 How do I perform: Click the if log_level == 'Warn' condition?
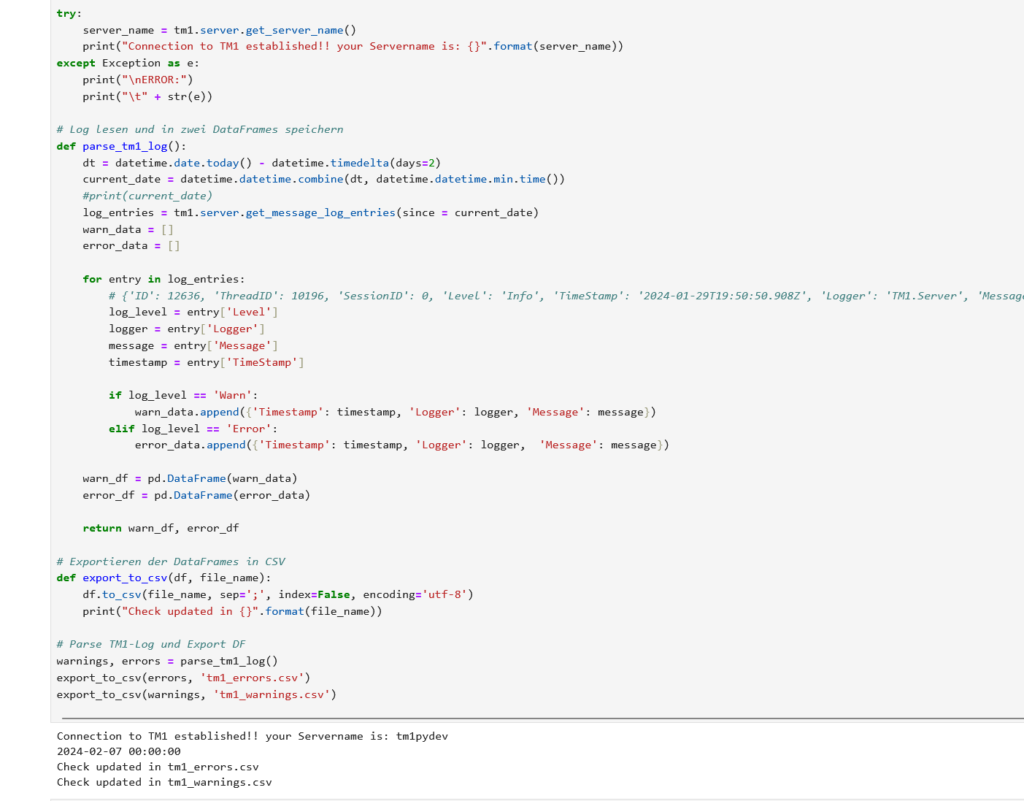click(183, 395)
